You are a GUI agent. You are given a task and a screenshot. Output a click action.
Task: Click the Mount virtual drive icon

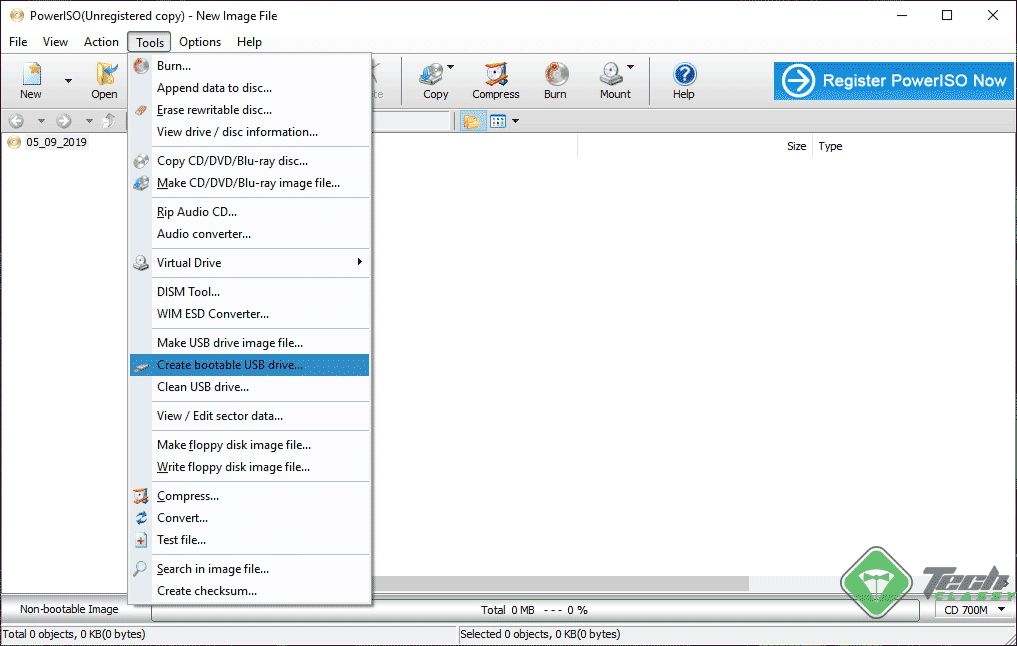pos(614,80)
